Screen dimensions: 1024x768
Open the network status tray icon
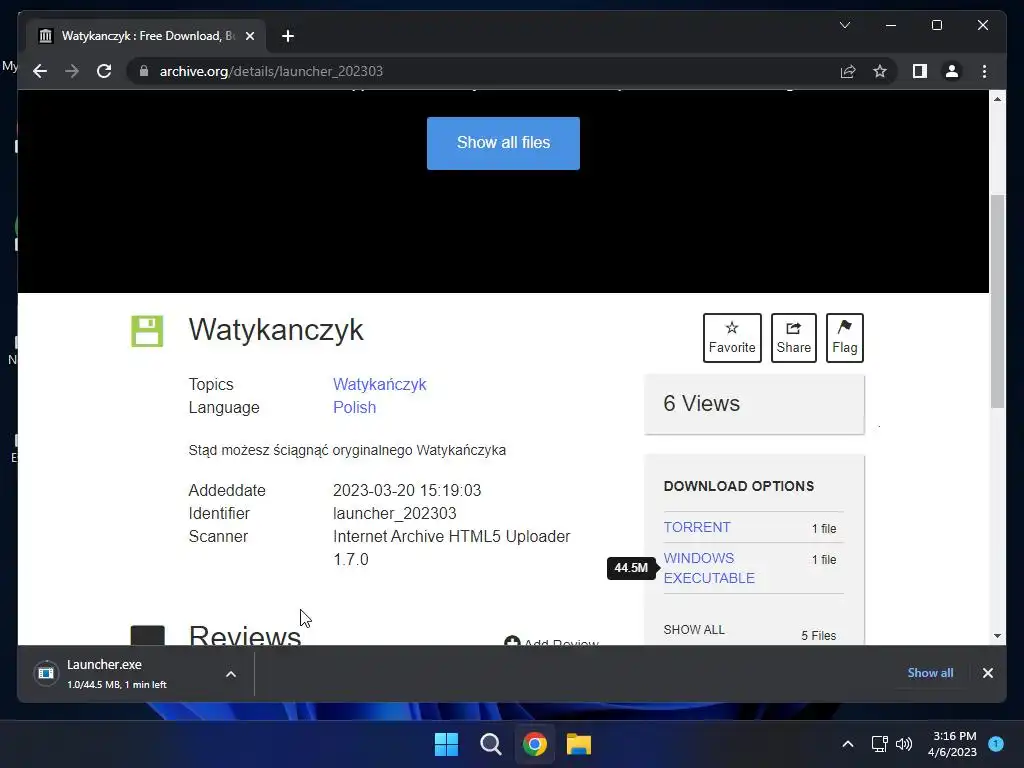(x=879, y=744)
